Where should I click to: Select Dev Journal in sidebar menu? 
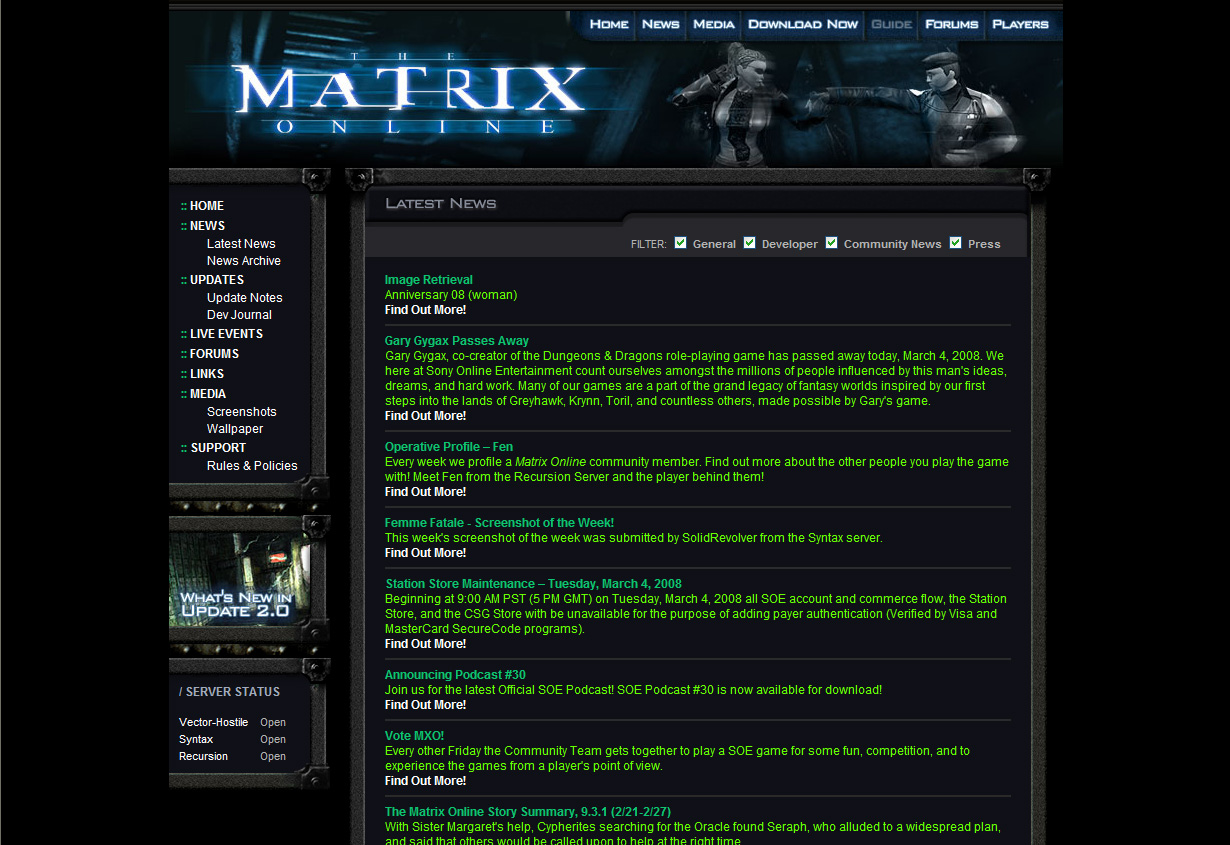[239, 315]
